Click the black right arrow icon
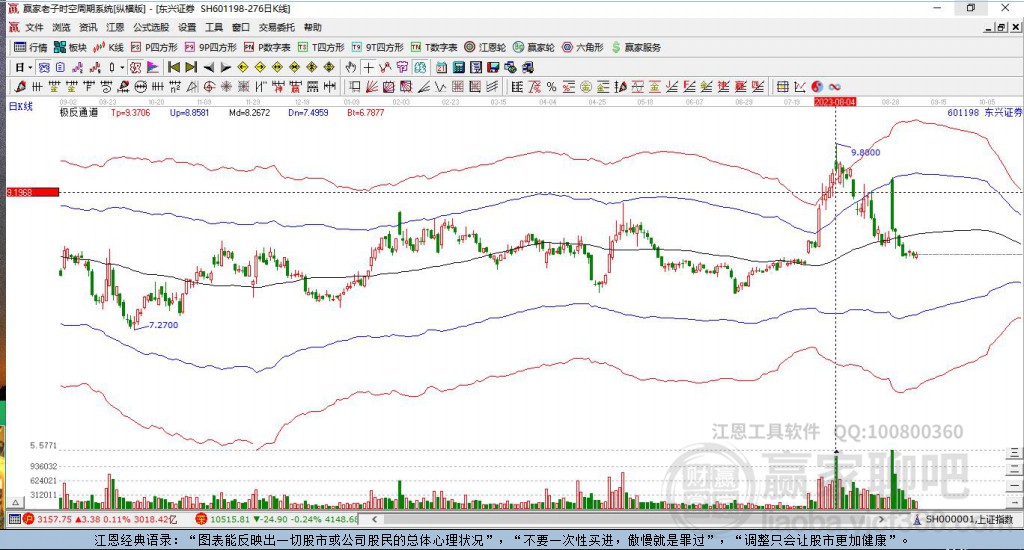The height and width of the screenshot is (550, 1024). 225,67
